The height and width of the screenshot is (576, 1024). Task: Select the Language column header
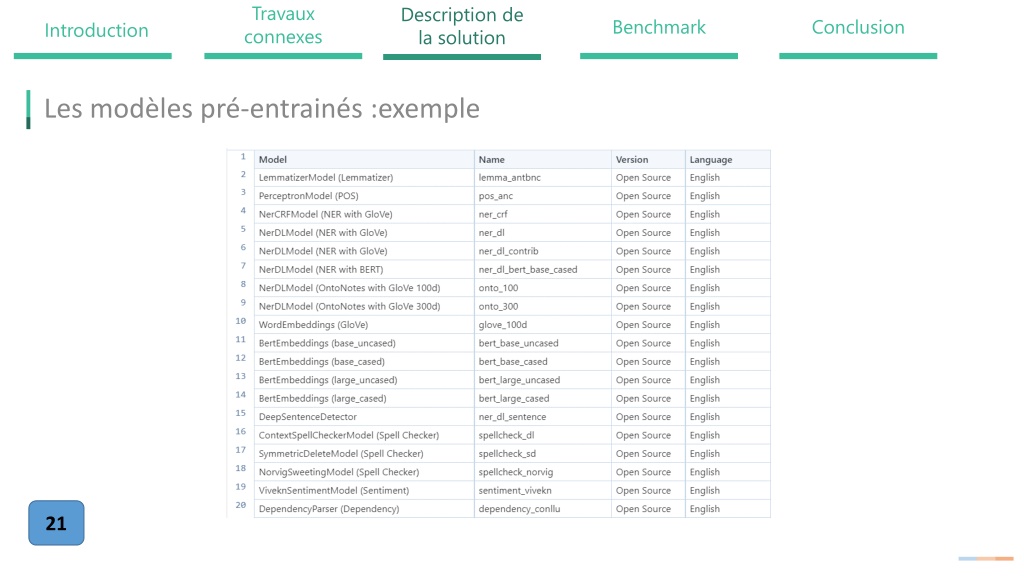point(728,159)
